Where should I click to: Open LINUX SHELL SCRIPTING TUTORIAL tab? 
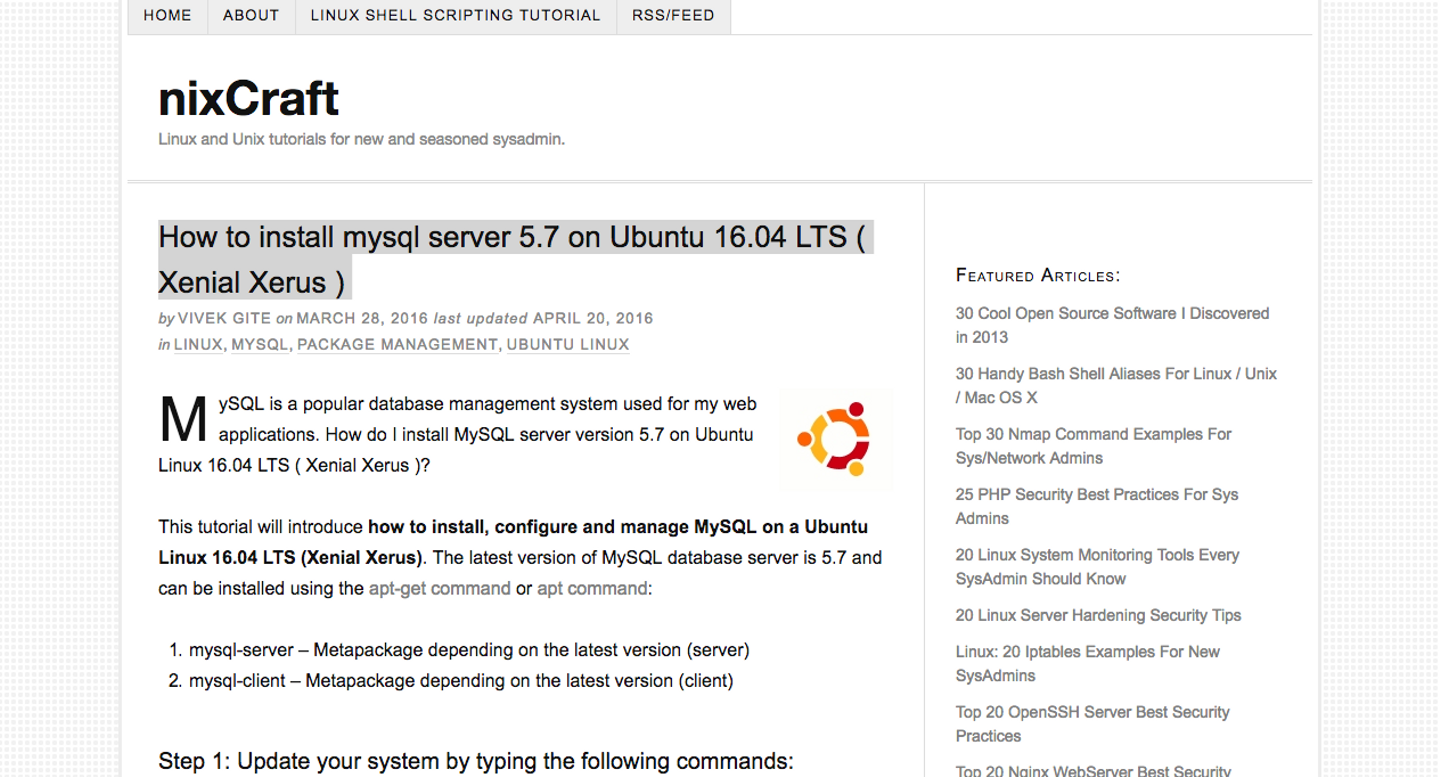click(456, 16)
